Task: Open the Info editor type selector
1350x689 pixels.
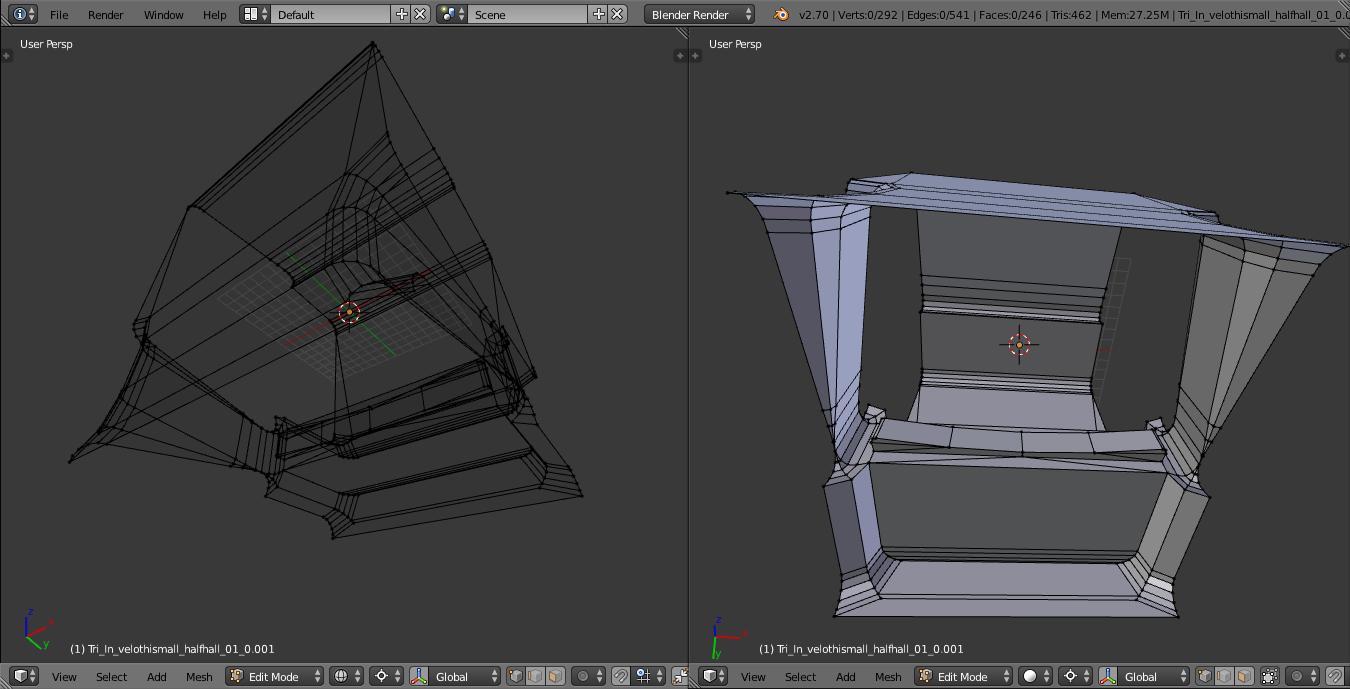Action: pos(25,14)
